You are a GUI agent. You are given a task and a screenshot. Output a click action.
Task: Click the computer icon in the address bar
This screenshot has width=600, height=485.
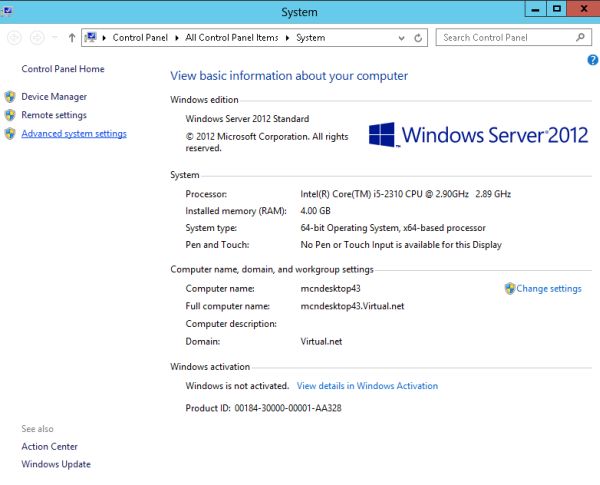91,38
